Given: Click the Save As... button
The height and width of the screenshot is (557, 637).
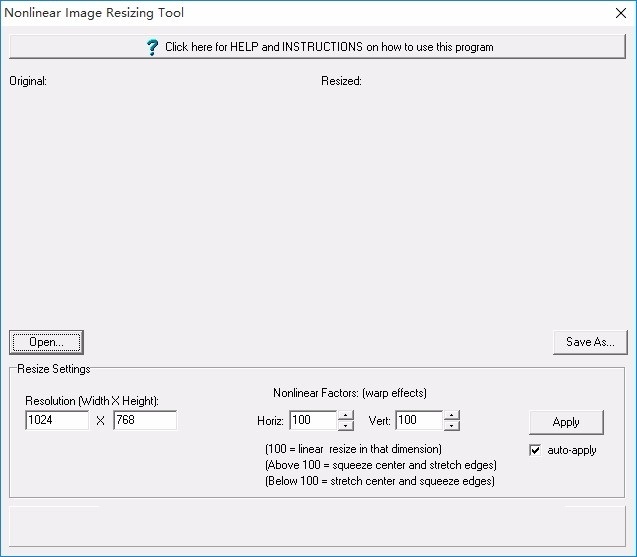Looking at the screenshot, I should 590,342.
